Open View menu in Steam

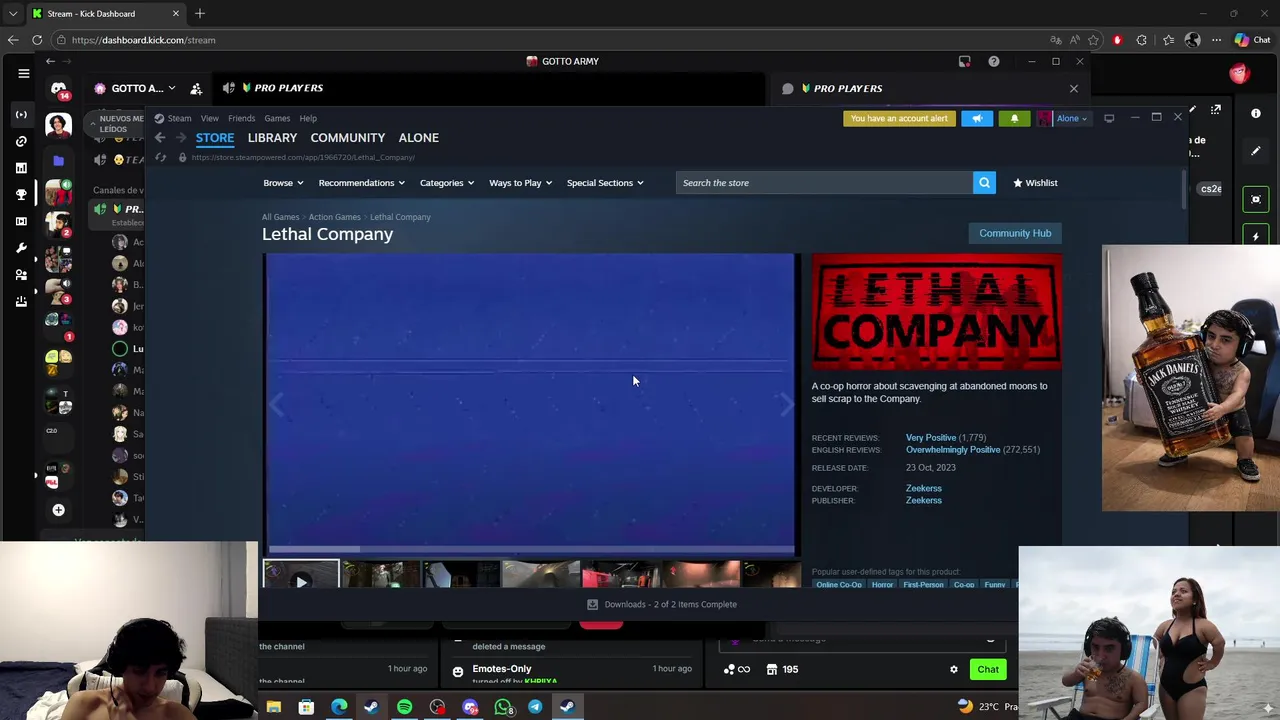[x=209, y=118]
